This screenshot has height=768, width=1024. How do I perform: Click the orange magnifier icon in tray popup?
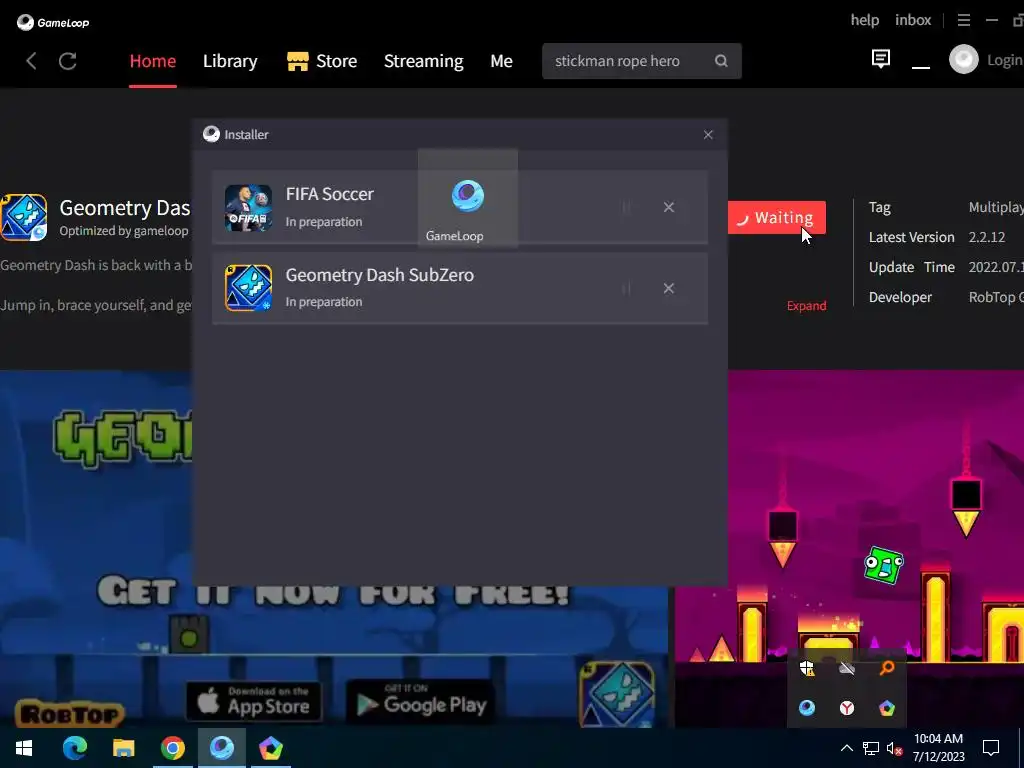coord(887,667)
